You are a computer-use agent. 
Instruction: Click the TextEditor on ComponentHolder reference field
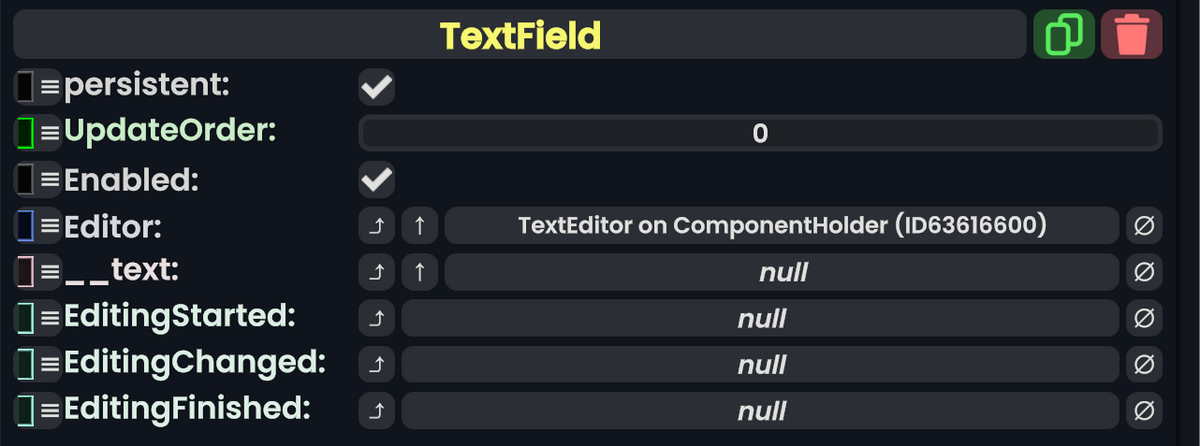(x=781, y=226)
